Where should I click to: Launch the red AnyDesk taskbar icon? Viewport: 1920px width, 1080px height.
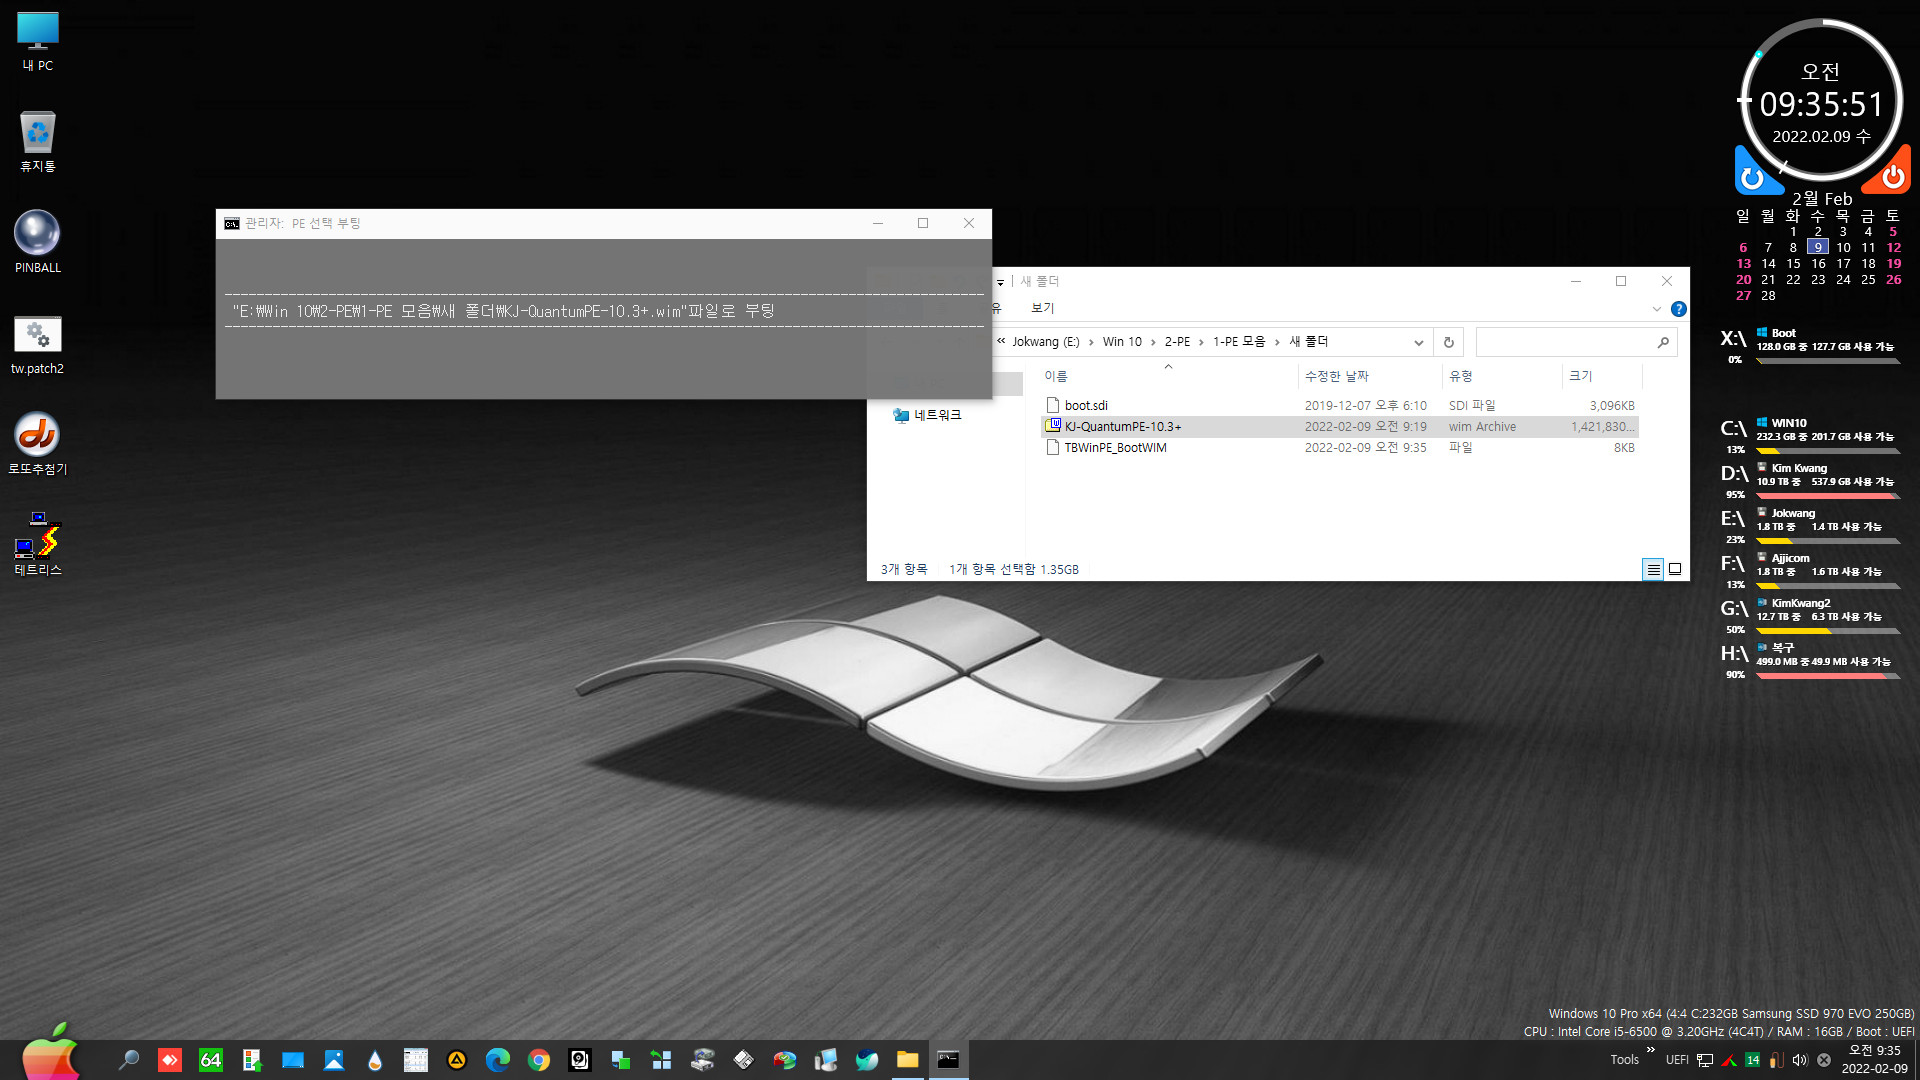point(170,1060)
